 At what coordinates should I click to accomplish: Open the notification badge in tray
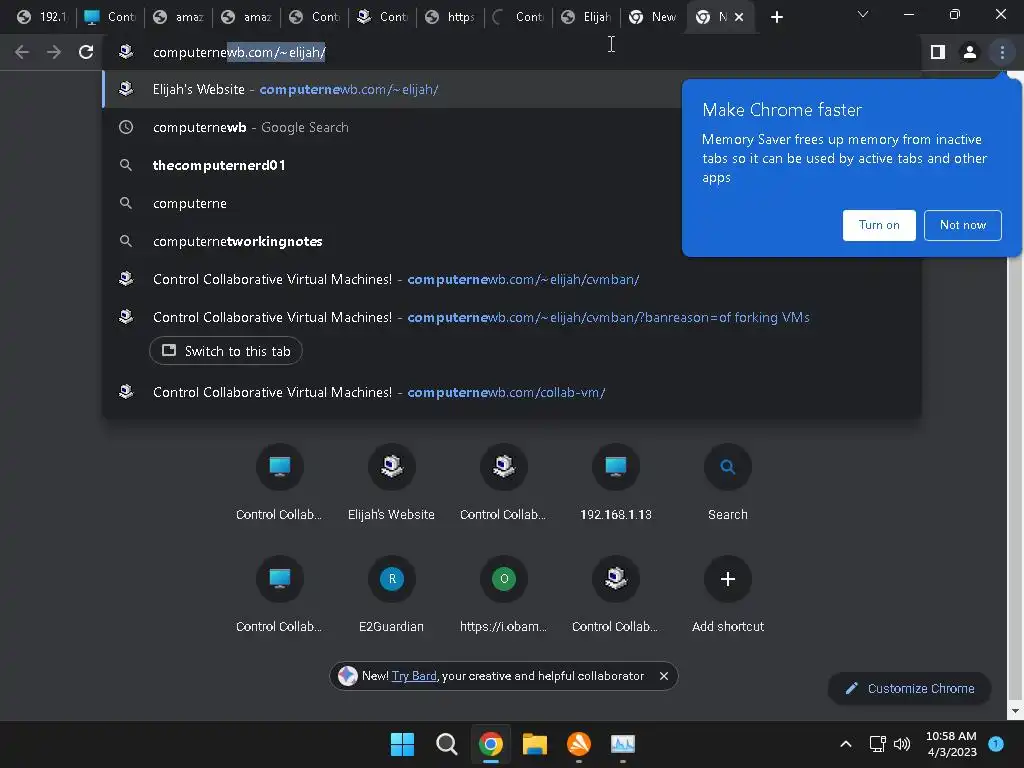996,744
